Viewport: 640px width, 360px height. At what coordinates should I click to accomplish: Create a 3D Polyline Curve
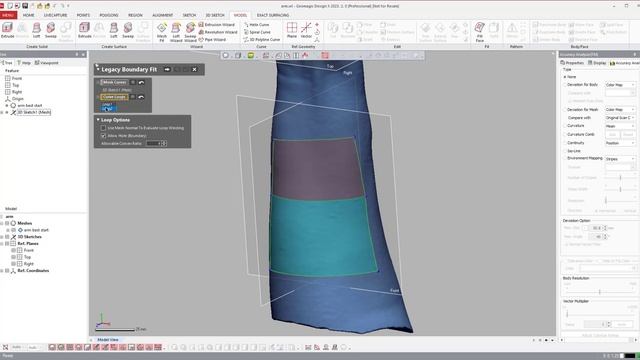(x=262, y=40)
